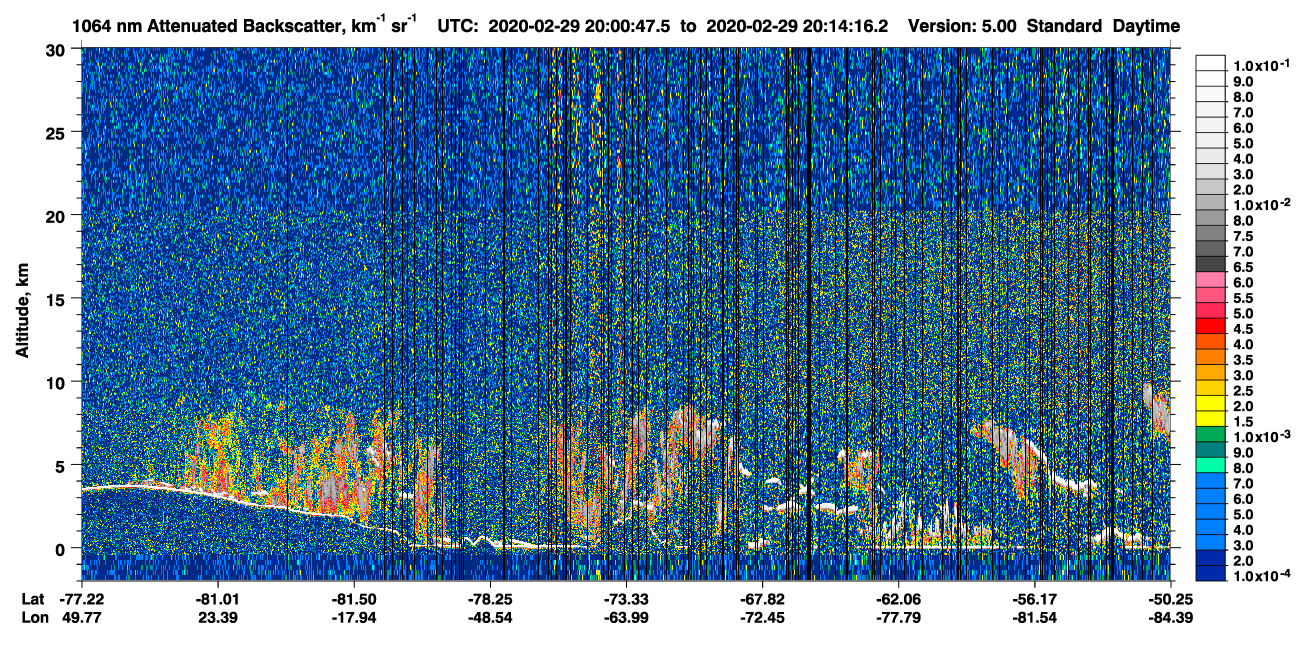Click latitude value '-56.17'
The image size is (1300, 667).
pos(1033,598)
